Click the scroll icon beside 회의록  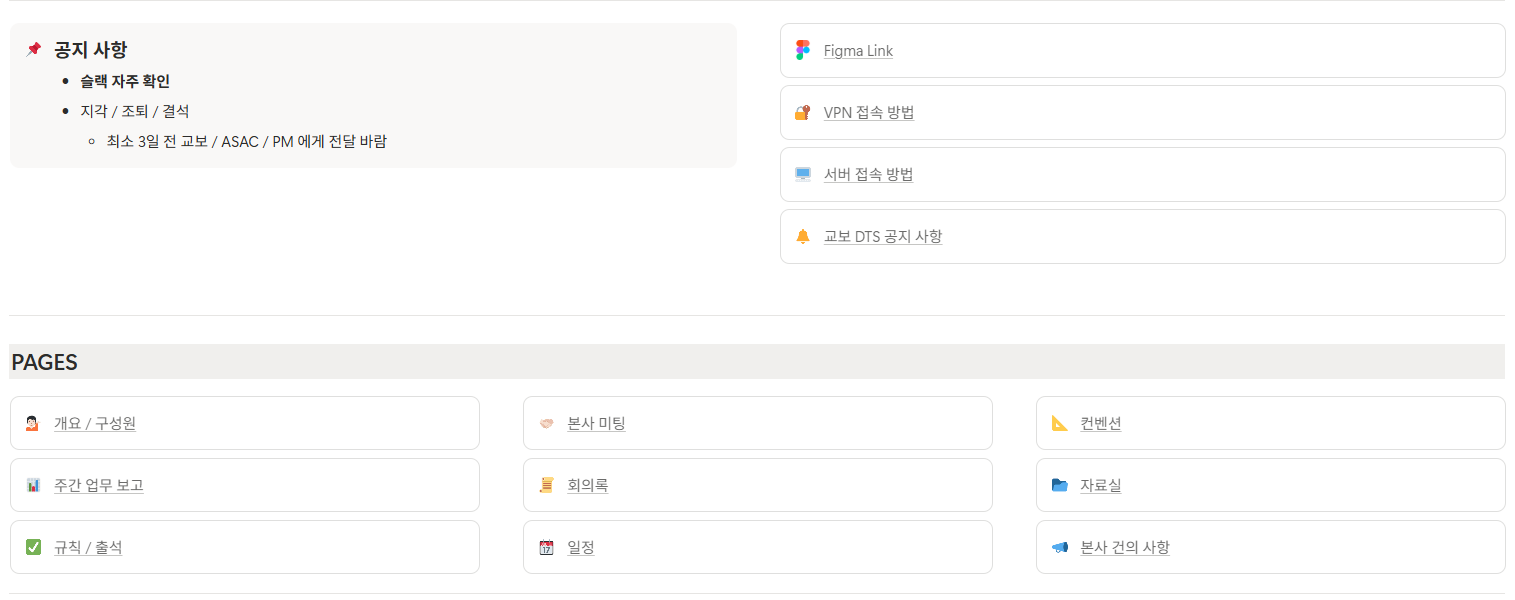click(x=546, y=486)
